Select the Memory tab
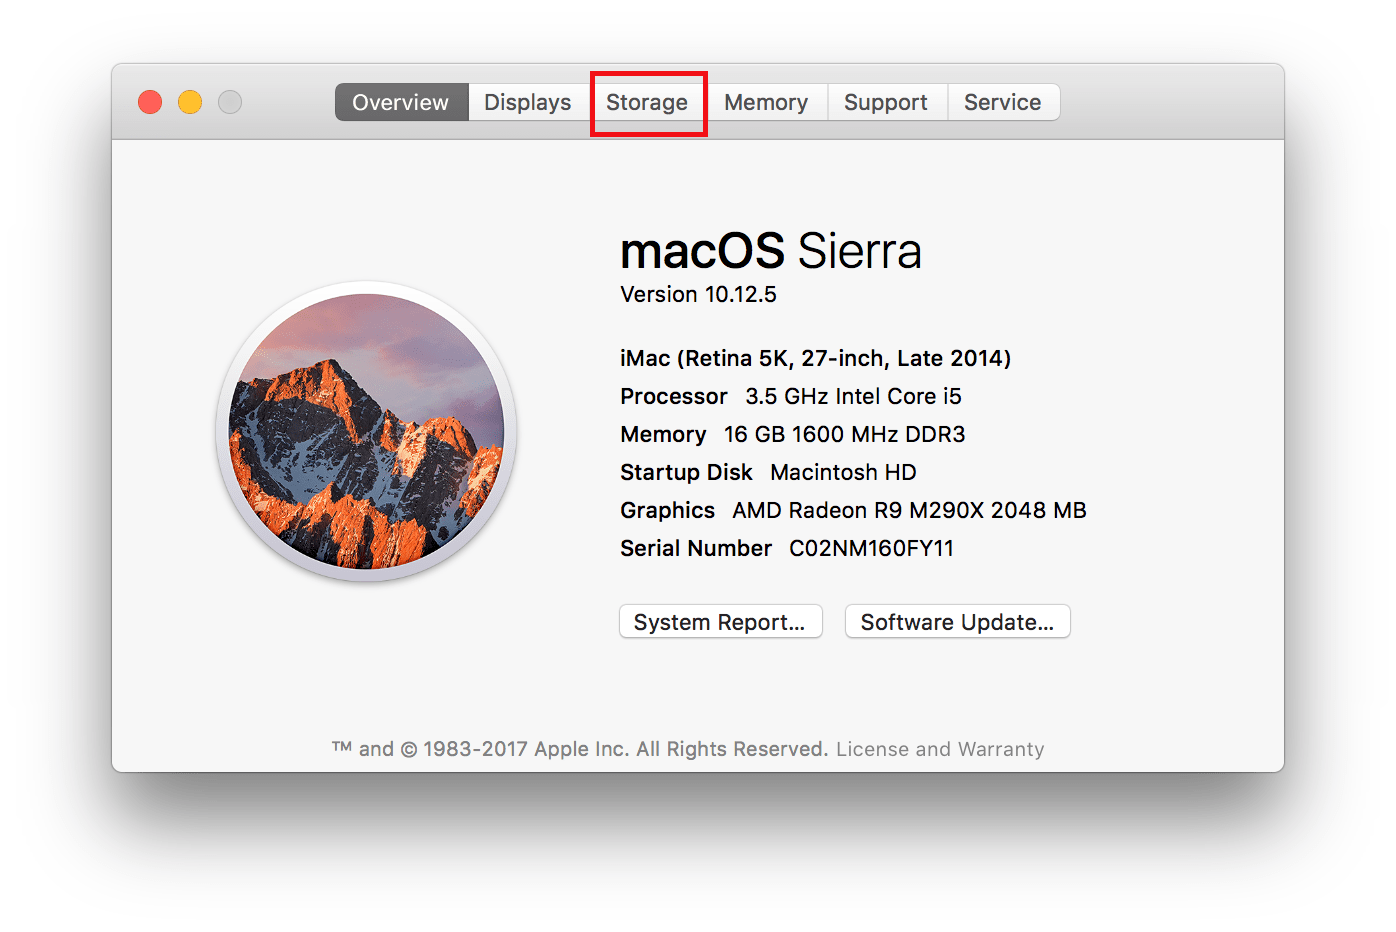1396x932 pixels. click(x=765, y=102)
